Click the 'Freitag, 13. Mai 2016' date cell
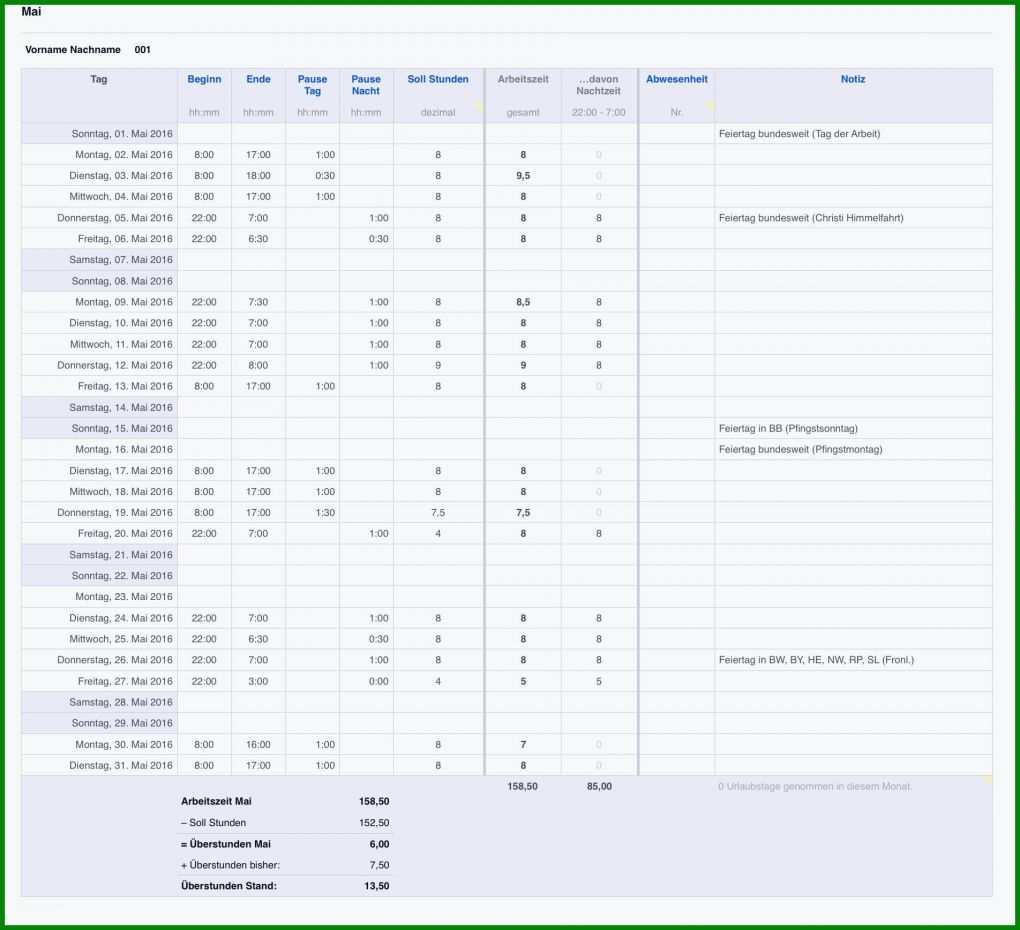 pyautogui.click(x=100, y=386)
